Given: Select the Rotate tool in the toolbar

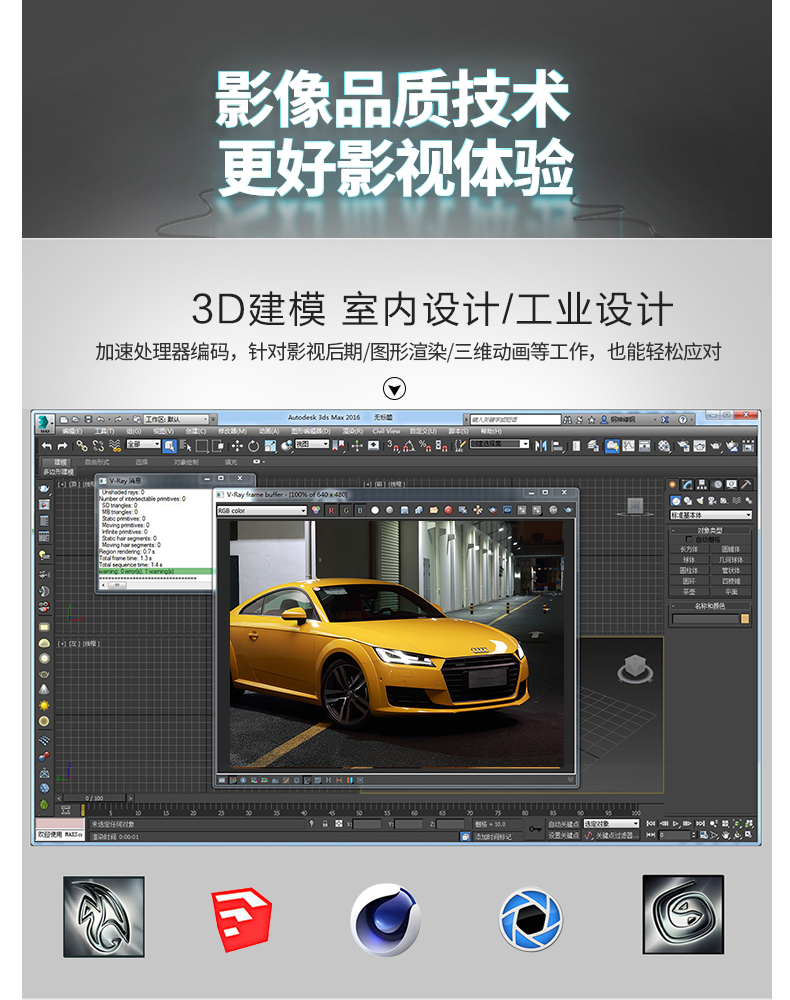Looking at the screenshot, I should (x=253, y=446).
